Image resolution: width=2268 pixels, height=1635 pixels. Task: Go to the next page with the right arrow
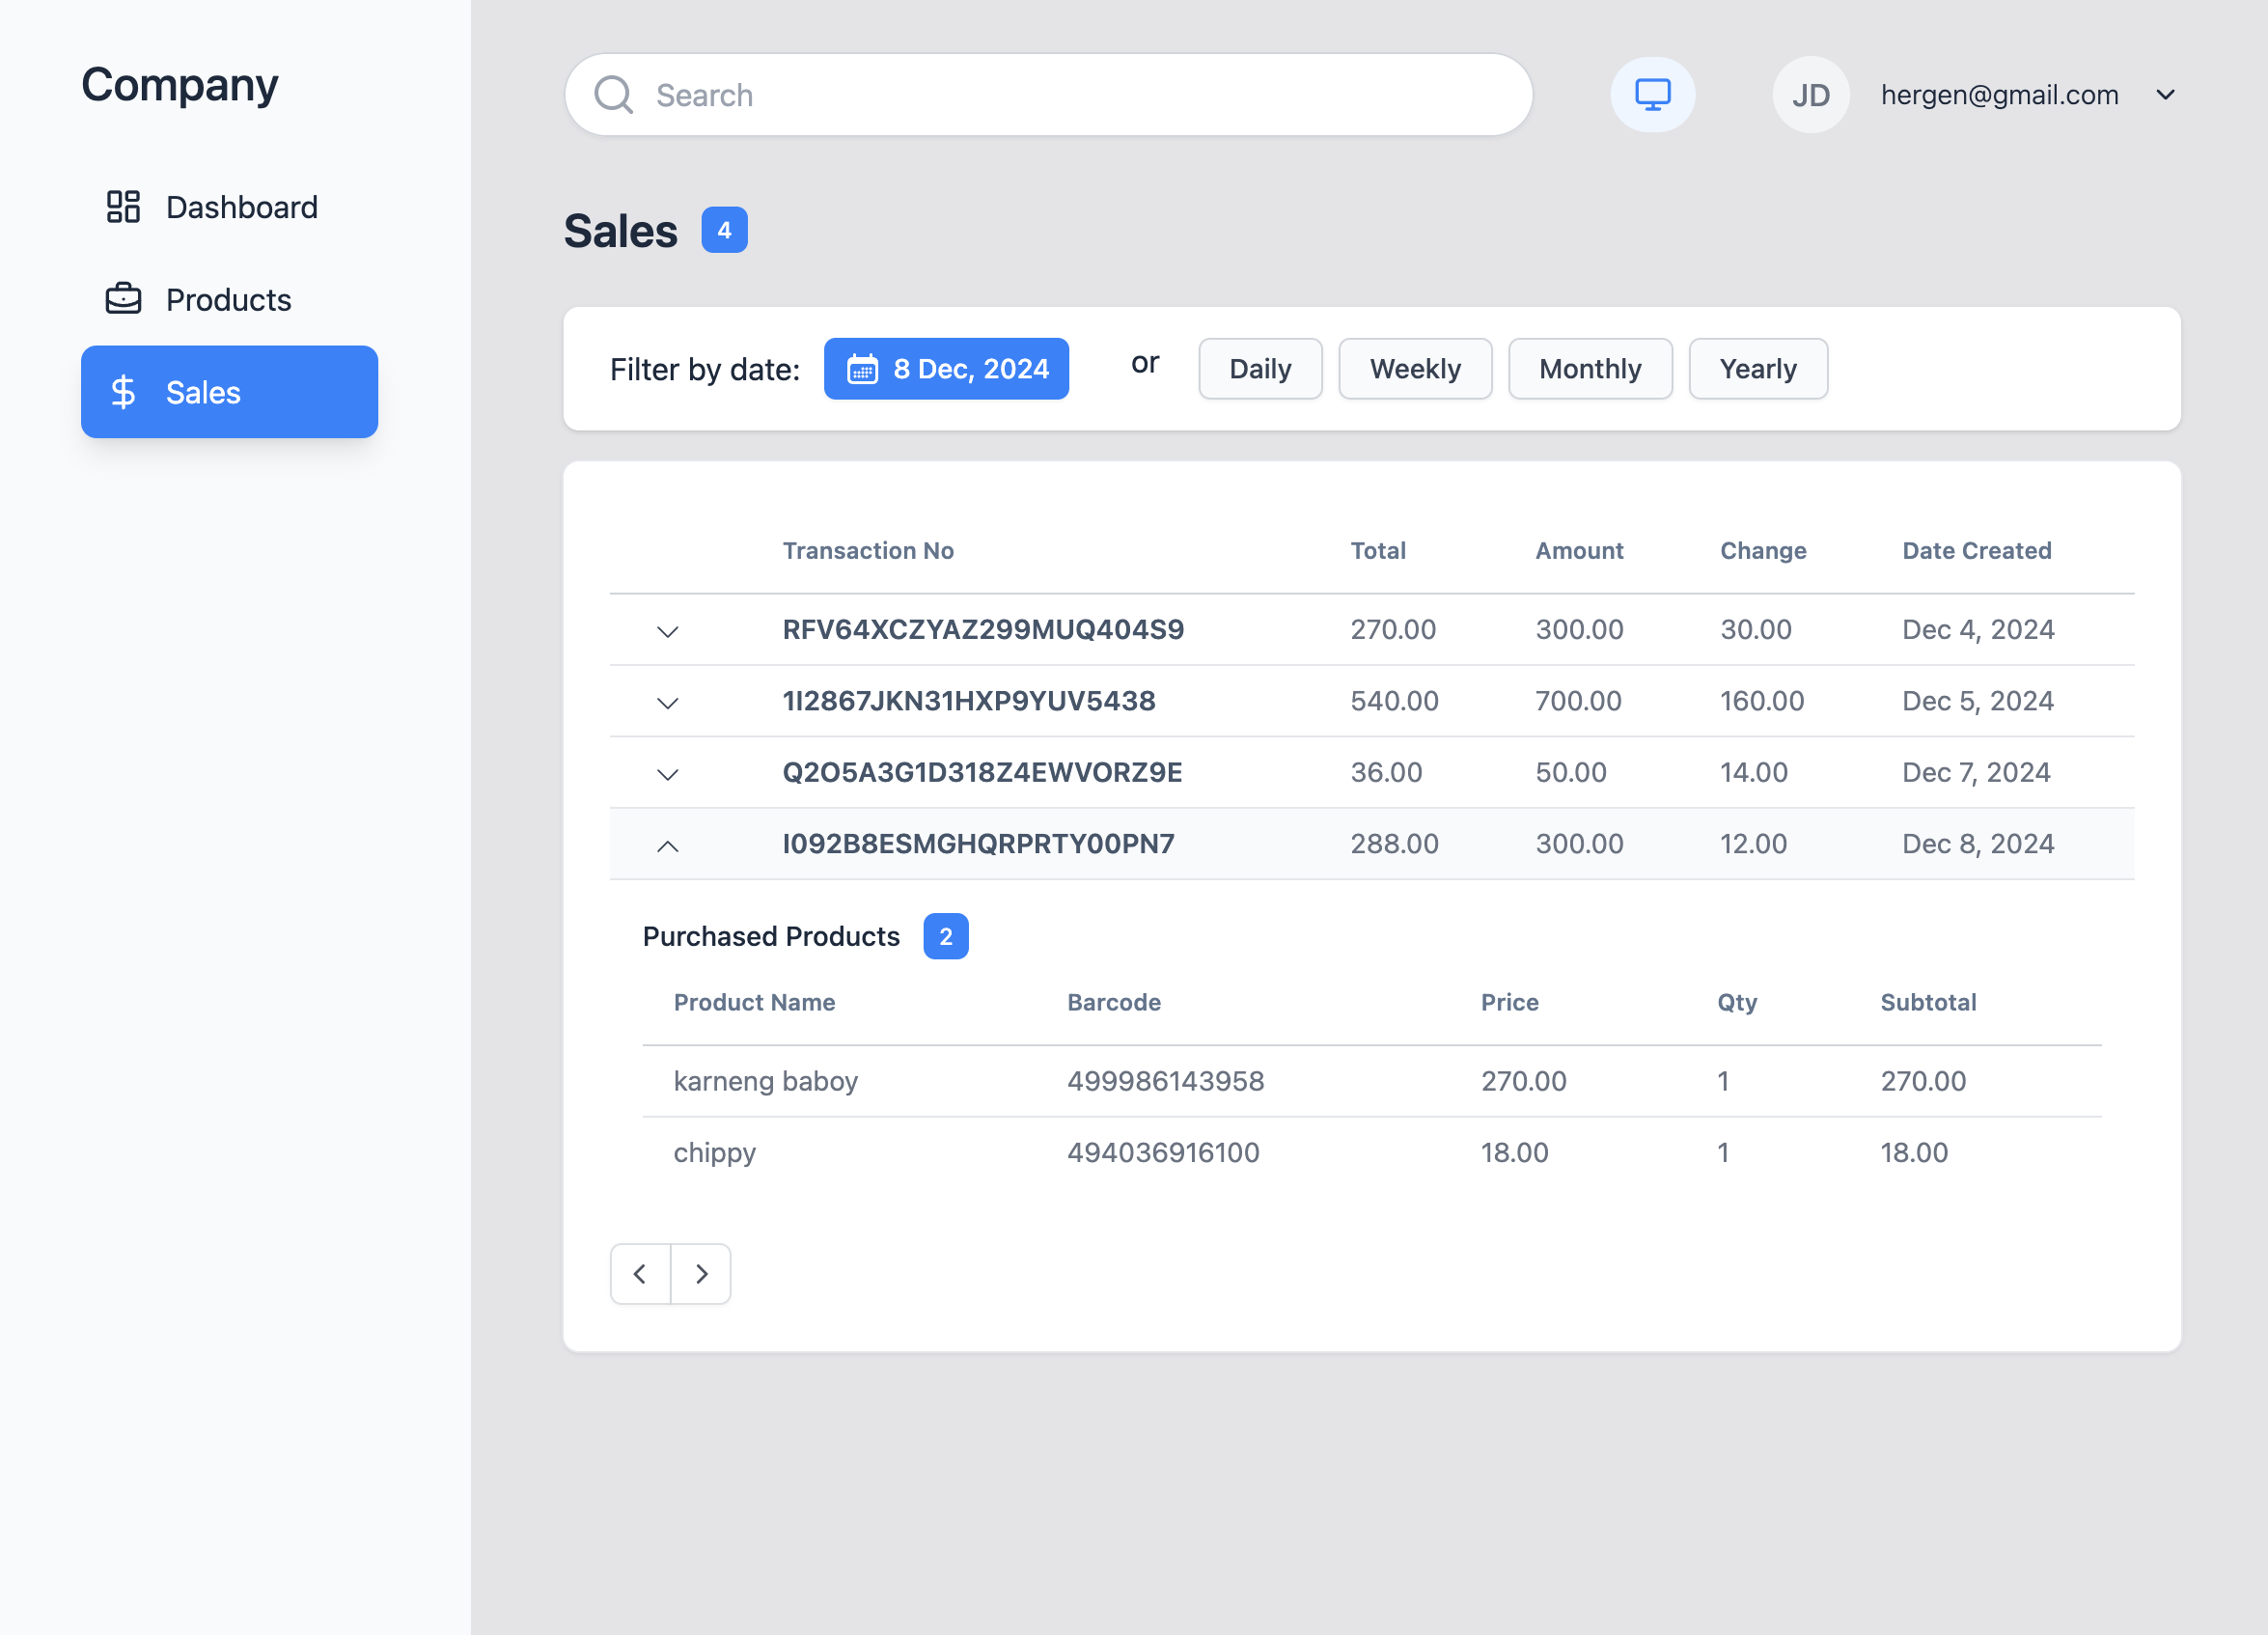[701, 1273]
